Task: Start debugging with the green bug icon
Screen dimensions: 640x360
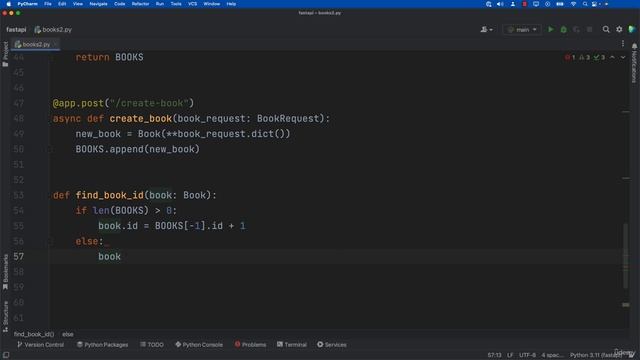Action: point(563,29)
